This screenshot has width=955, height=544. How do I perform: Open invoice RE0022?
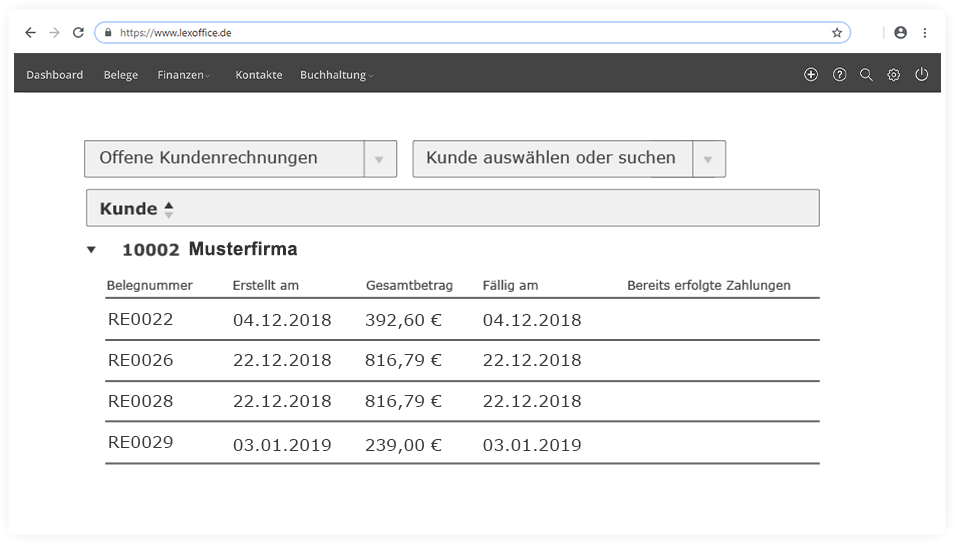(140, 320)
